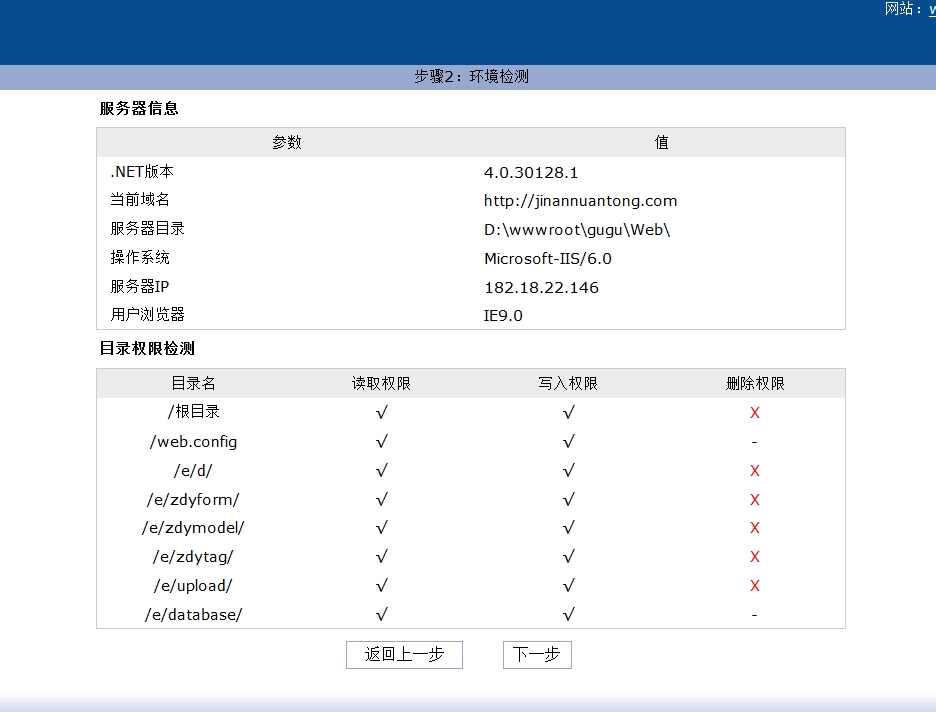936x712 pixels.
Task: Click the read permission checkmark for /根目录
Action: (x=381, y=412)
